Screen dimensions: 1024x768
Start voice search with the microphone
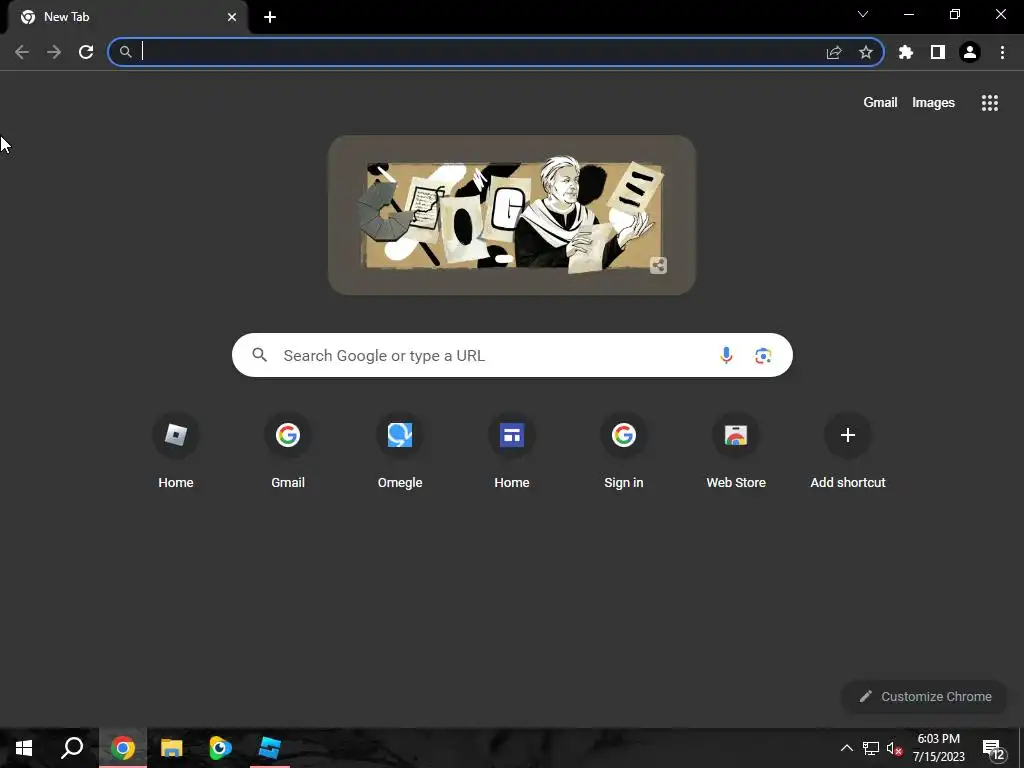click(726, 355)
